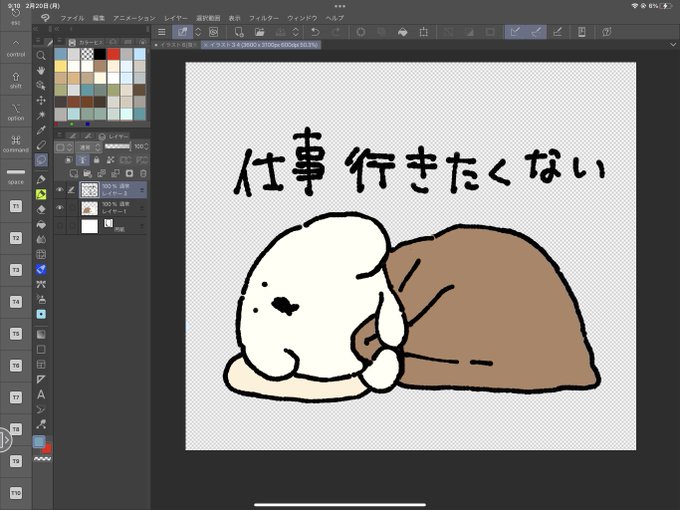
Task: Select the Auto select magic wand tool
Action: 41,115
